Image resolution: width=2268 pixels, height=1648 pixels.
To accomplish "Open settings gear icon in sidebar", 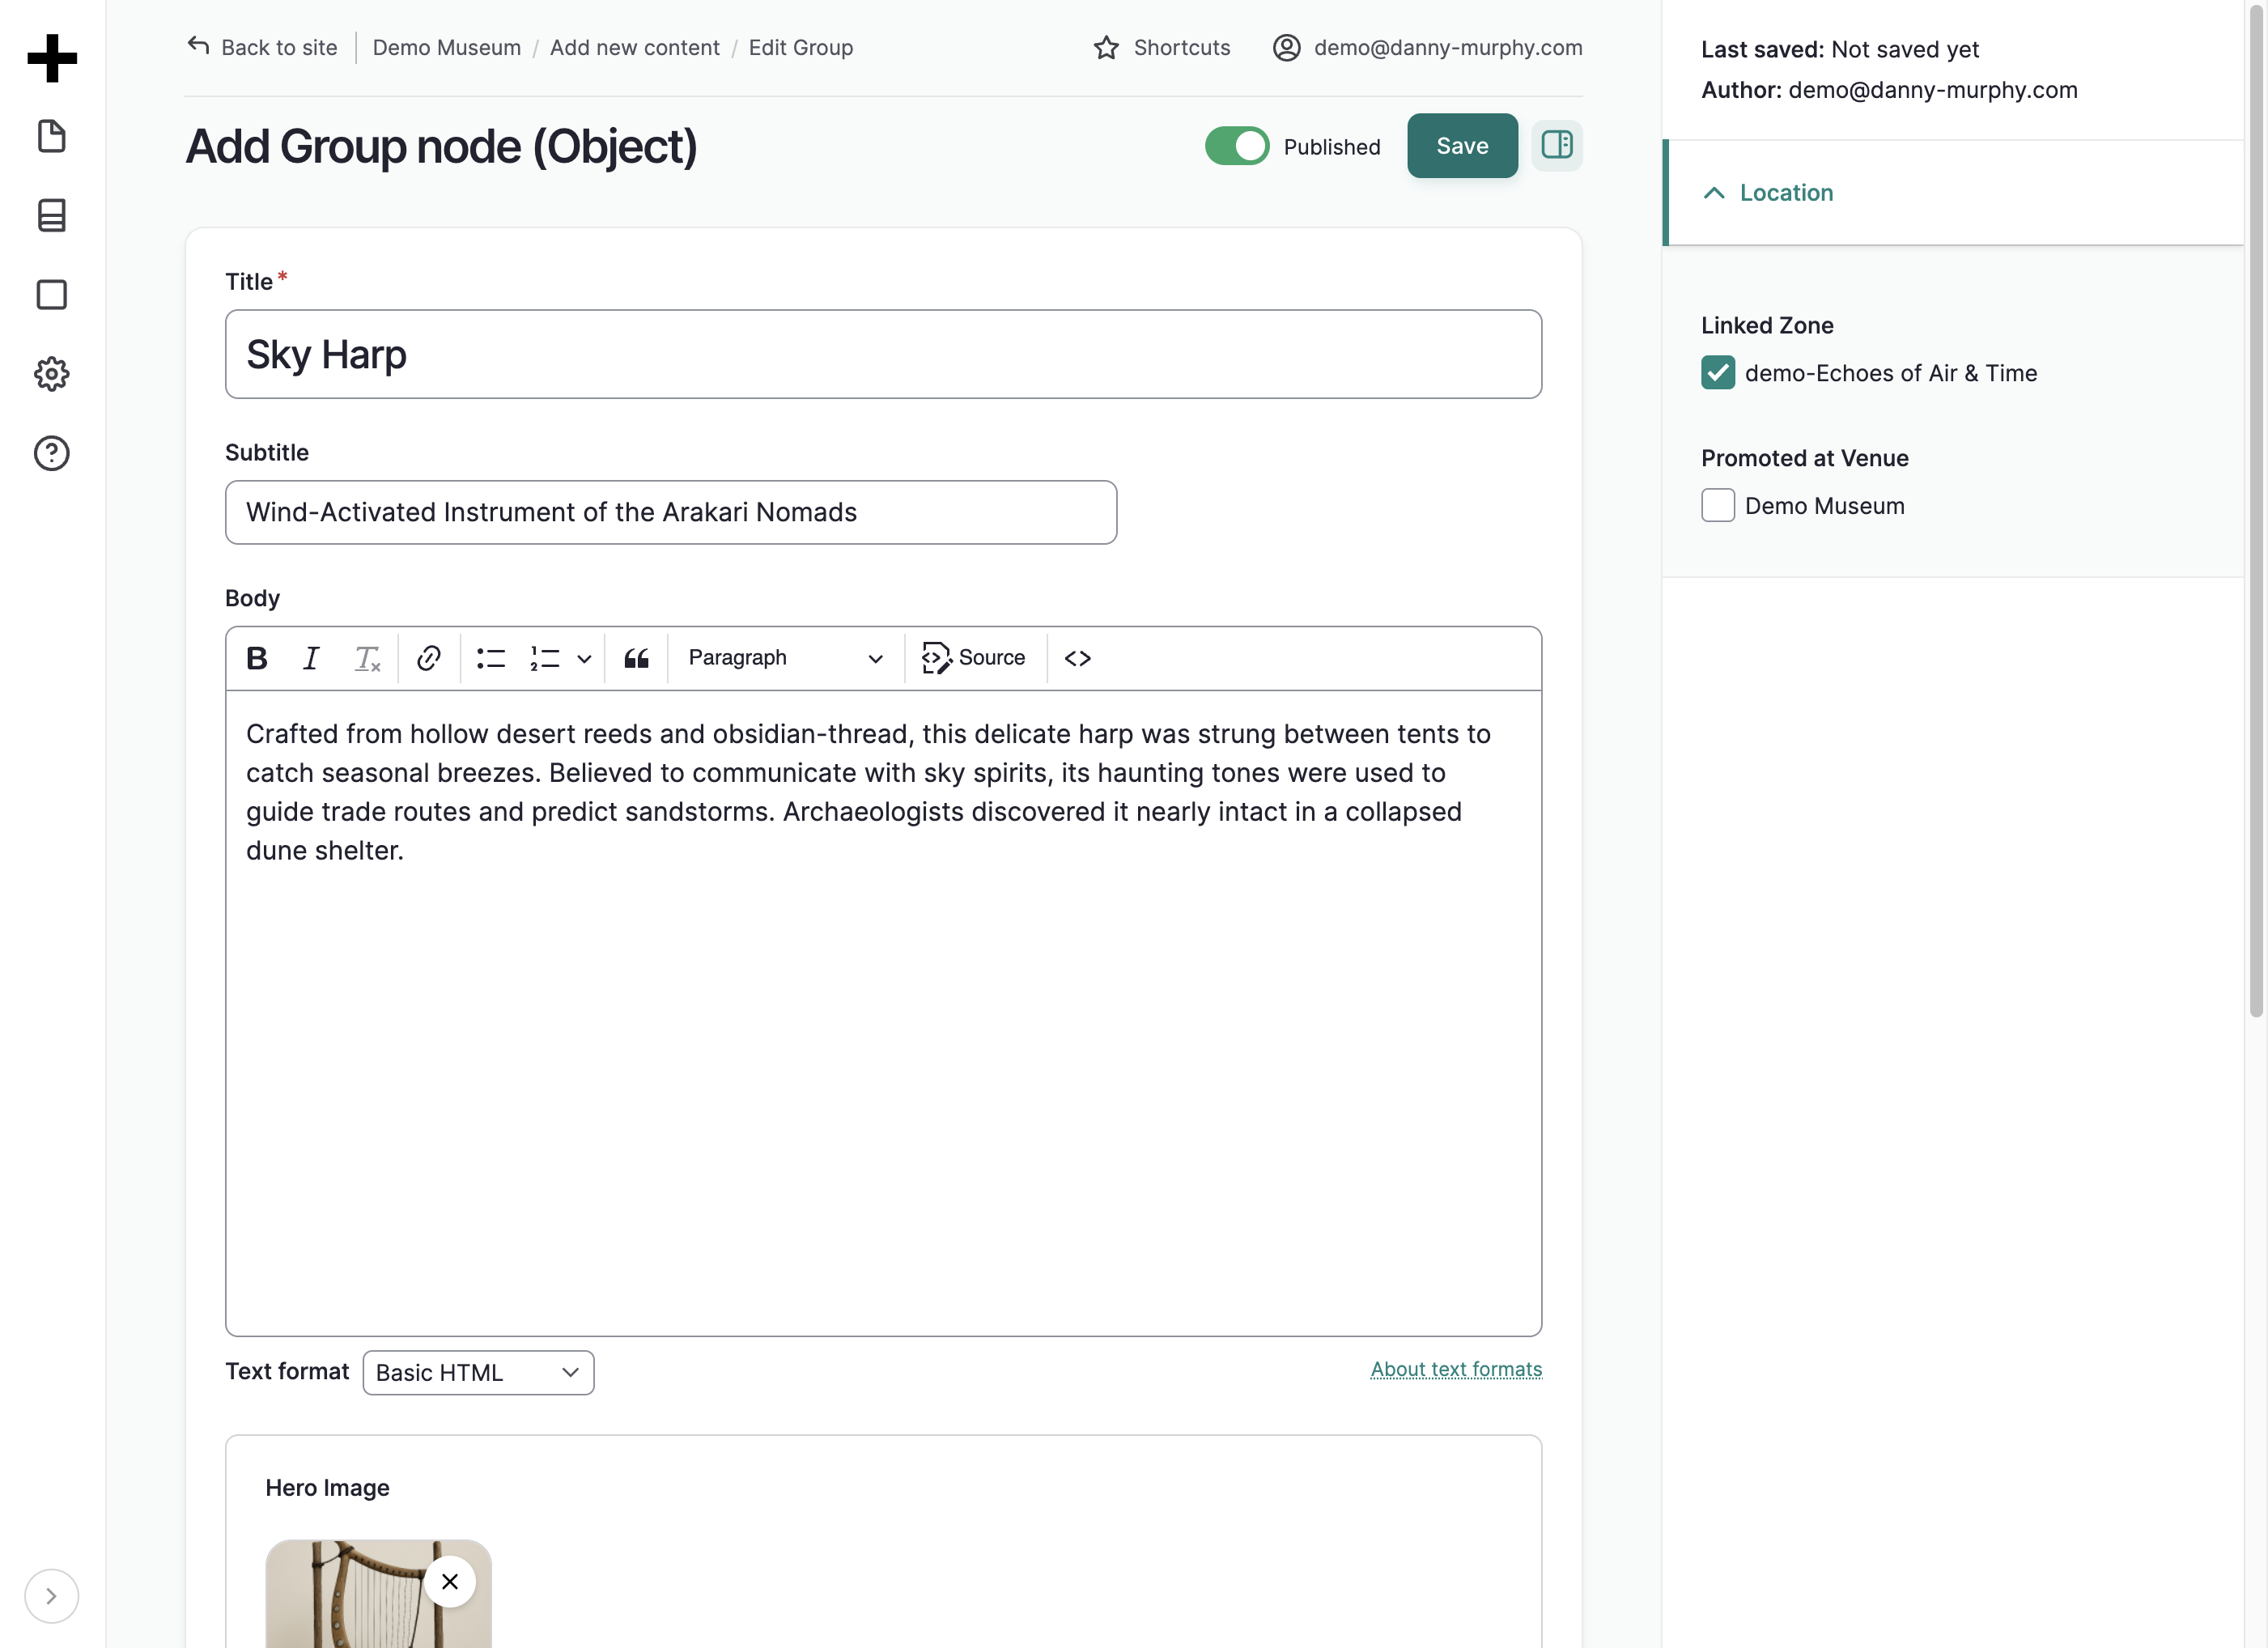I will pyautogui.click(x=52, y=374).
